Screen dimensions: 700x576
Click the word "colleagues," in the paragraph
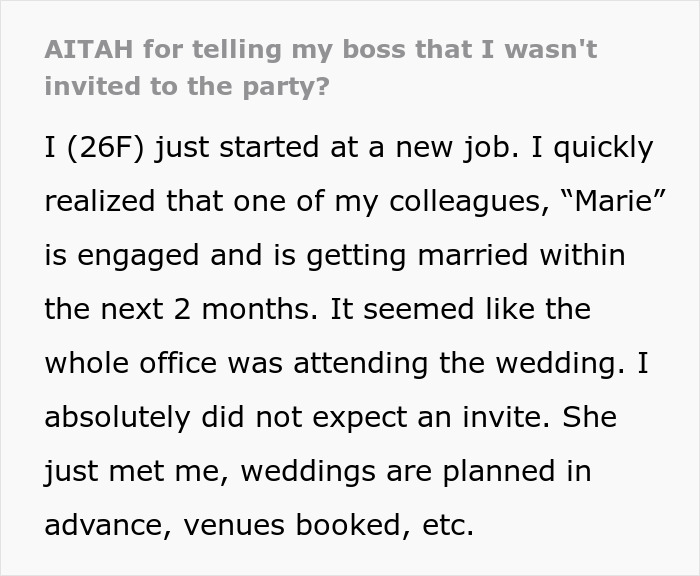tap(469, 202)
